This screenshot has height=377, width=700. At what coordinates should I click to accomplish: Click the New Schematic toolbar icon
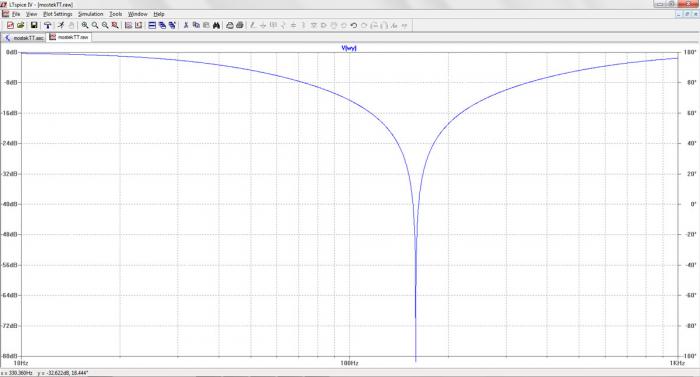10,25
